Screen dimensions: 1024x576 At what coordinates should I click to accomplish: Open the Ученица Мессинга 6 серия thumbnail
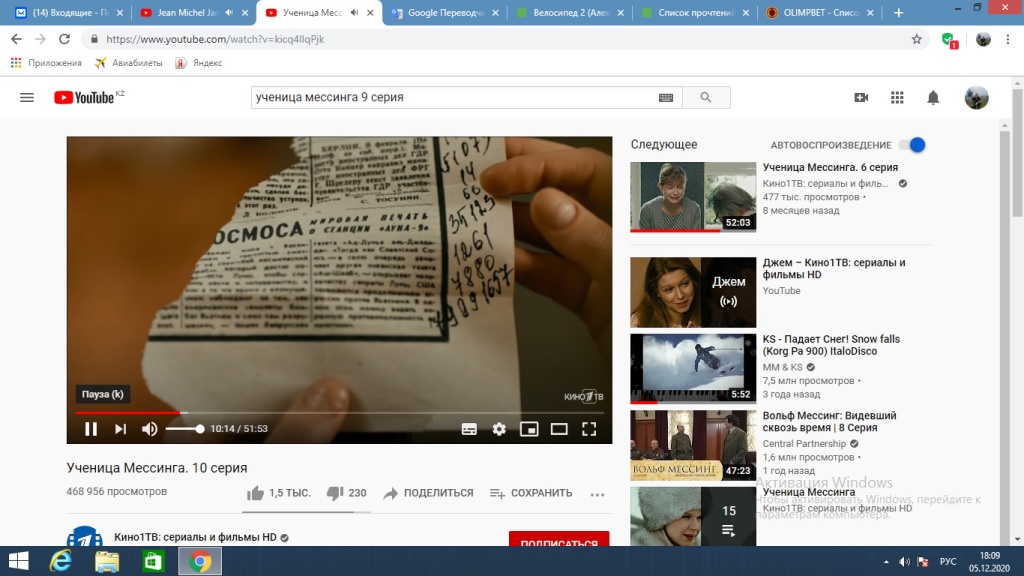693,197
